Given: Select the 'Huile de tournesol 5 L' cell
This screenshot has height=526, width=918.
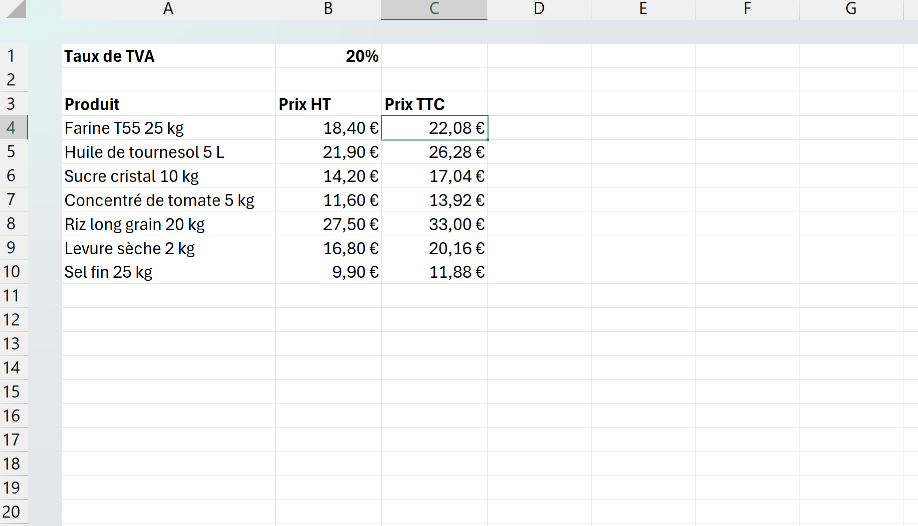Looking at the screenshot, I should click(x=169, y=152).
